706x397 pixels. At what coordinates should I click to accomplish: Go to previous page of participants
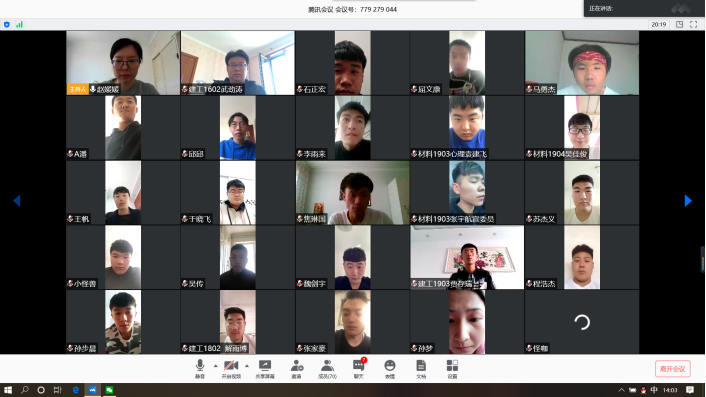17,201
